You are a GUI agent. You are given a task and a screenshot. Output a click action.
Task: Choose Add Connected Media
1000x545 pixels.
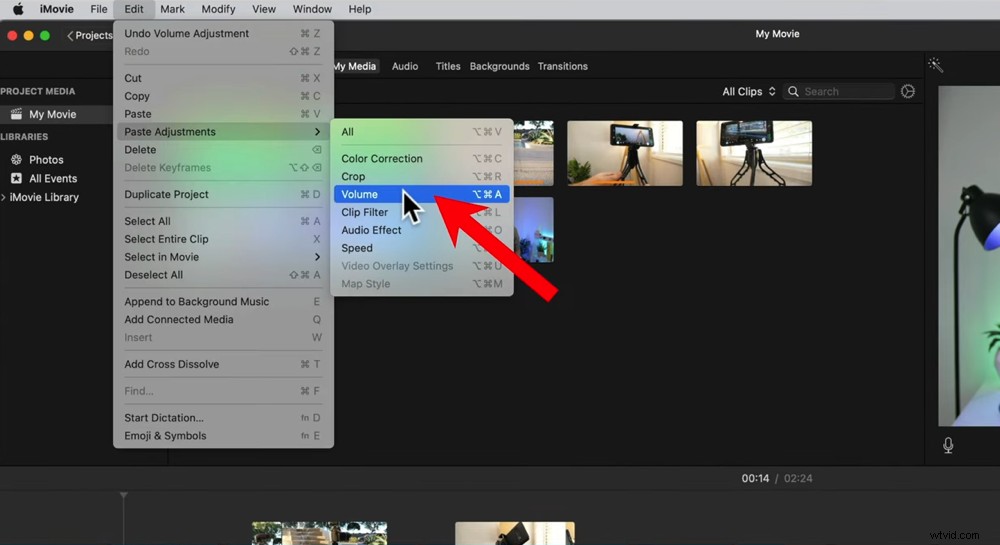point(223,319)
